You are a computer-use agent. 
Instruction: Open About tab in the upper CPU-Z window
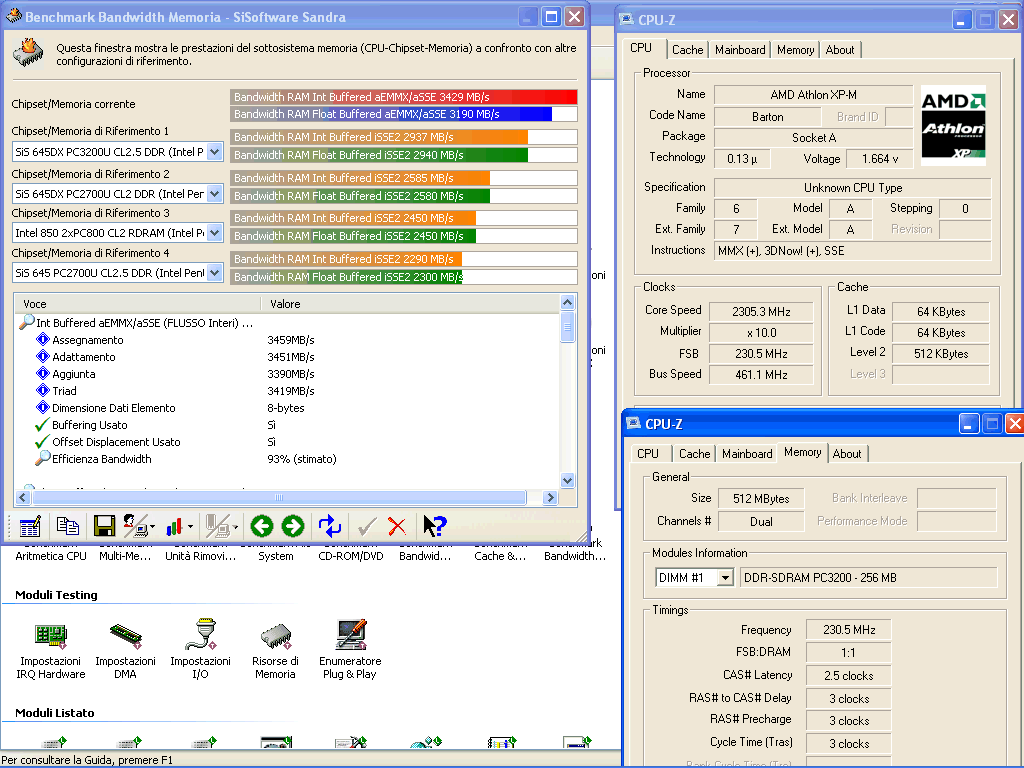click(840, 50)
